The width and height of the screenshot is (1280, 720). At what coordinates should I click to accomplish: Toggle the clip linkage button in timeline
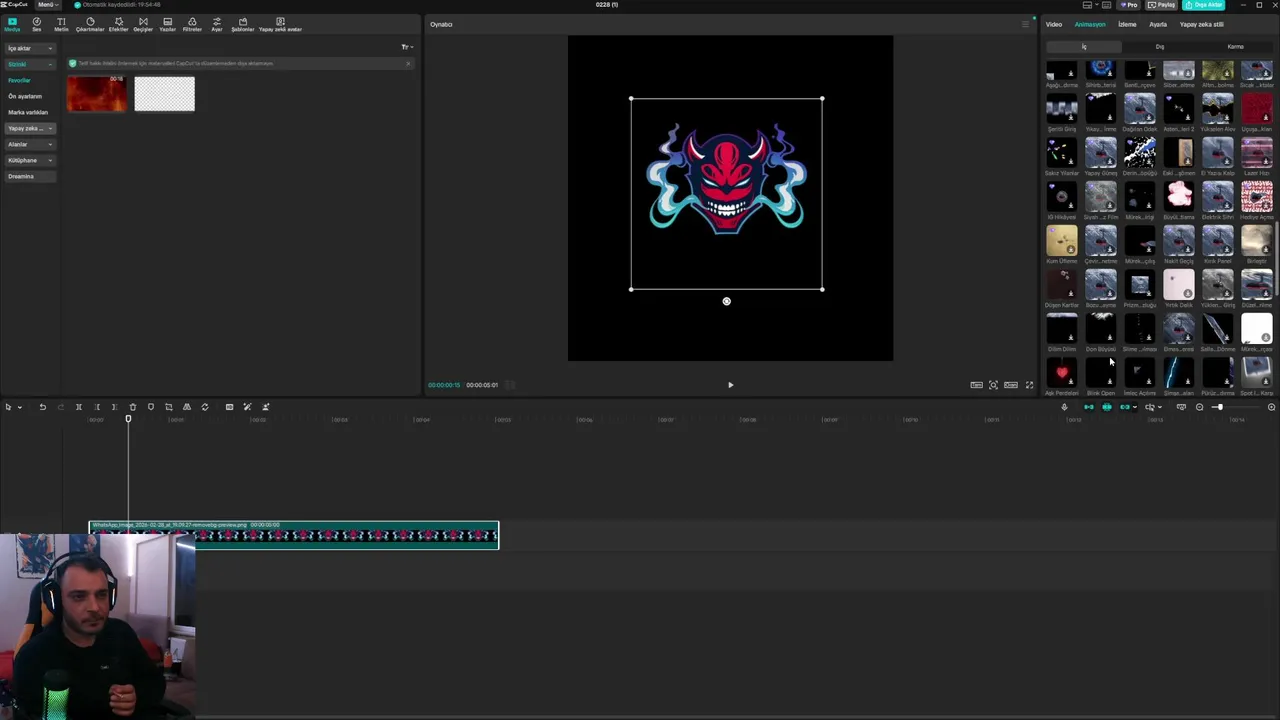pyautogui.click(x=1125, y=407)
